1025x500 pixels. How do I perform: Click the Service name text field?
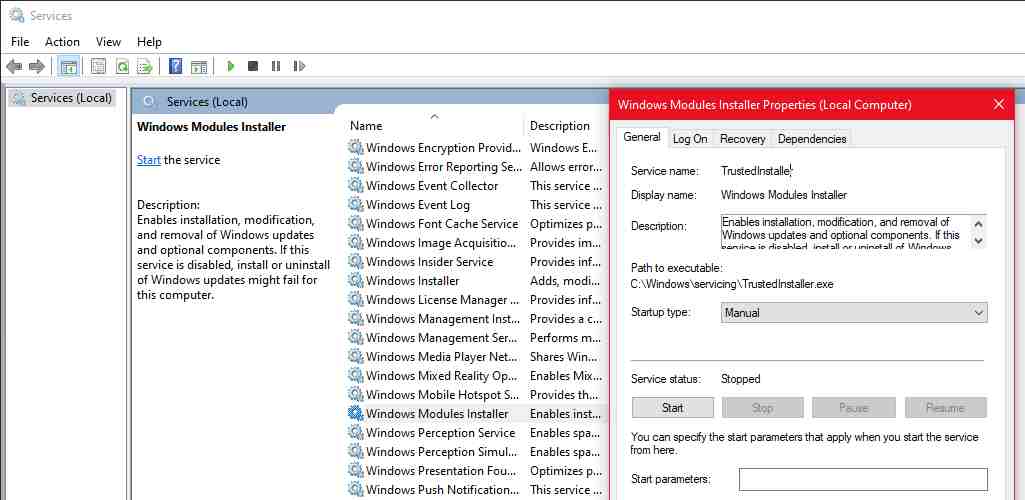[x=756, y=171]
